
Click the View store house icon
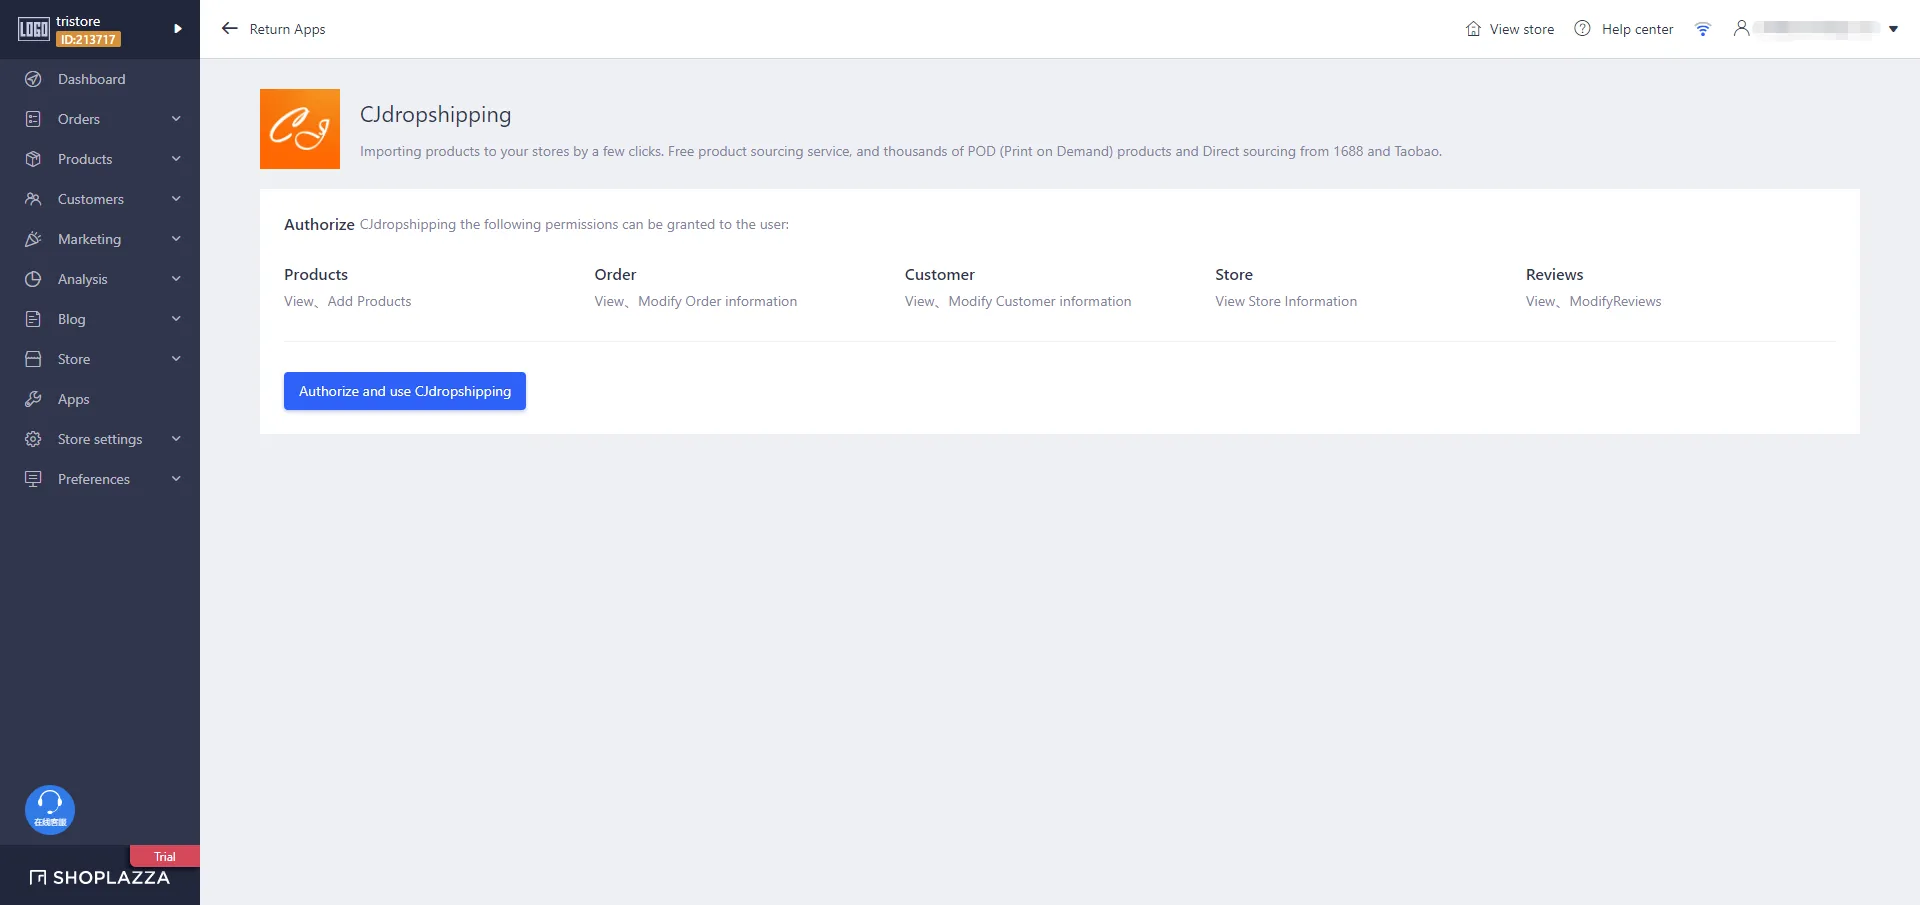coord(1473,29)
